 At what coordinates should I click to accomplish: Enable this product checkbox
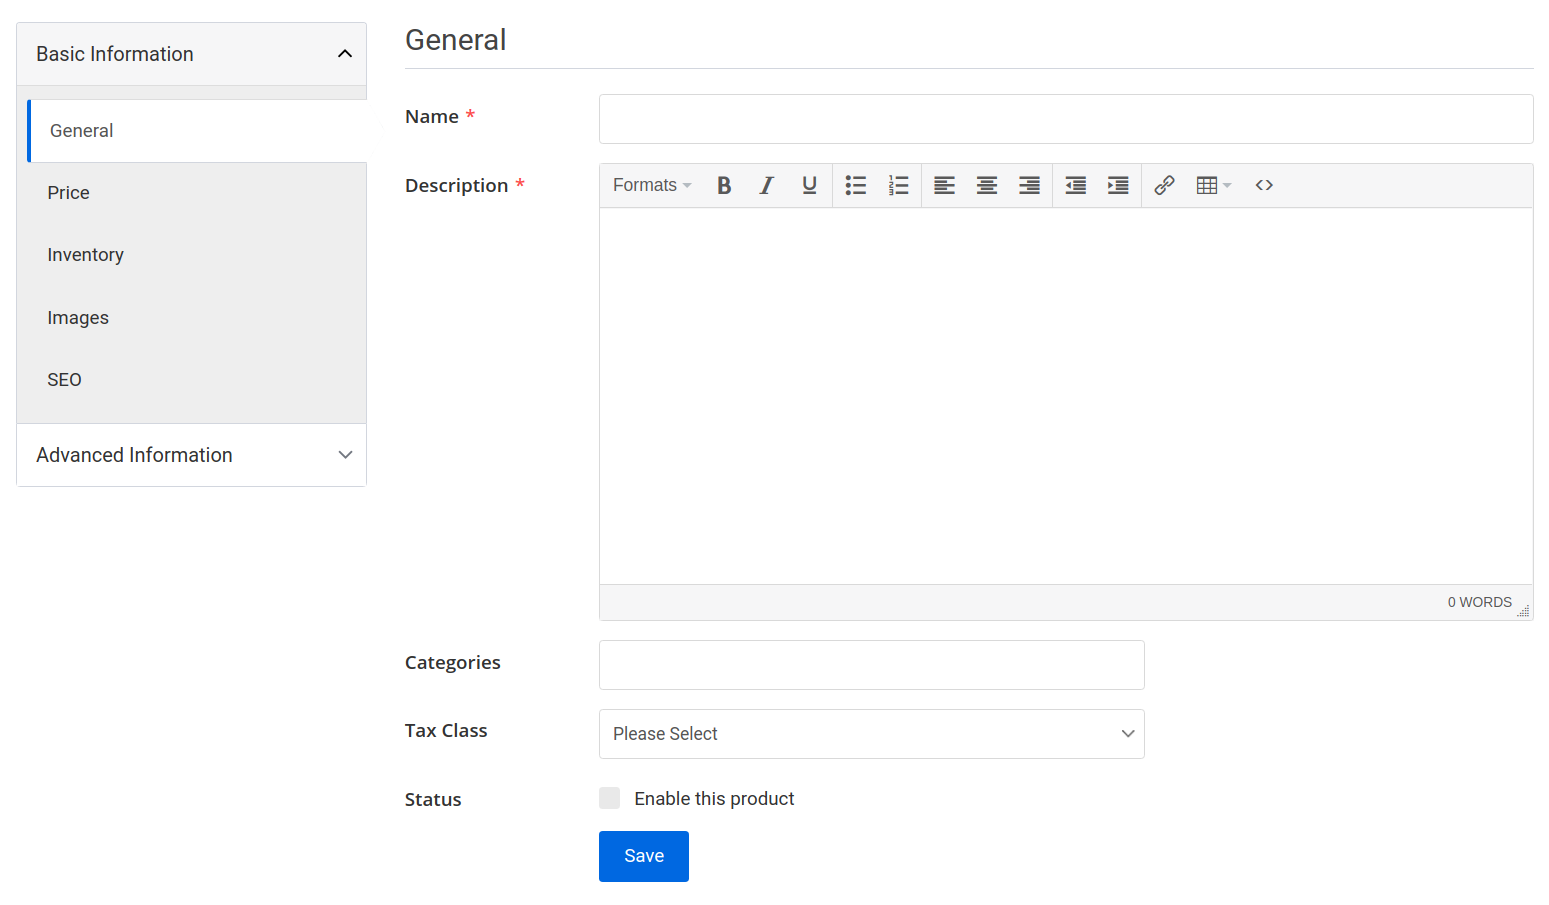pyautogui.click(x=610, y=798)
